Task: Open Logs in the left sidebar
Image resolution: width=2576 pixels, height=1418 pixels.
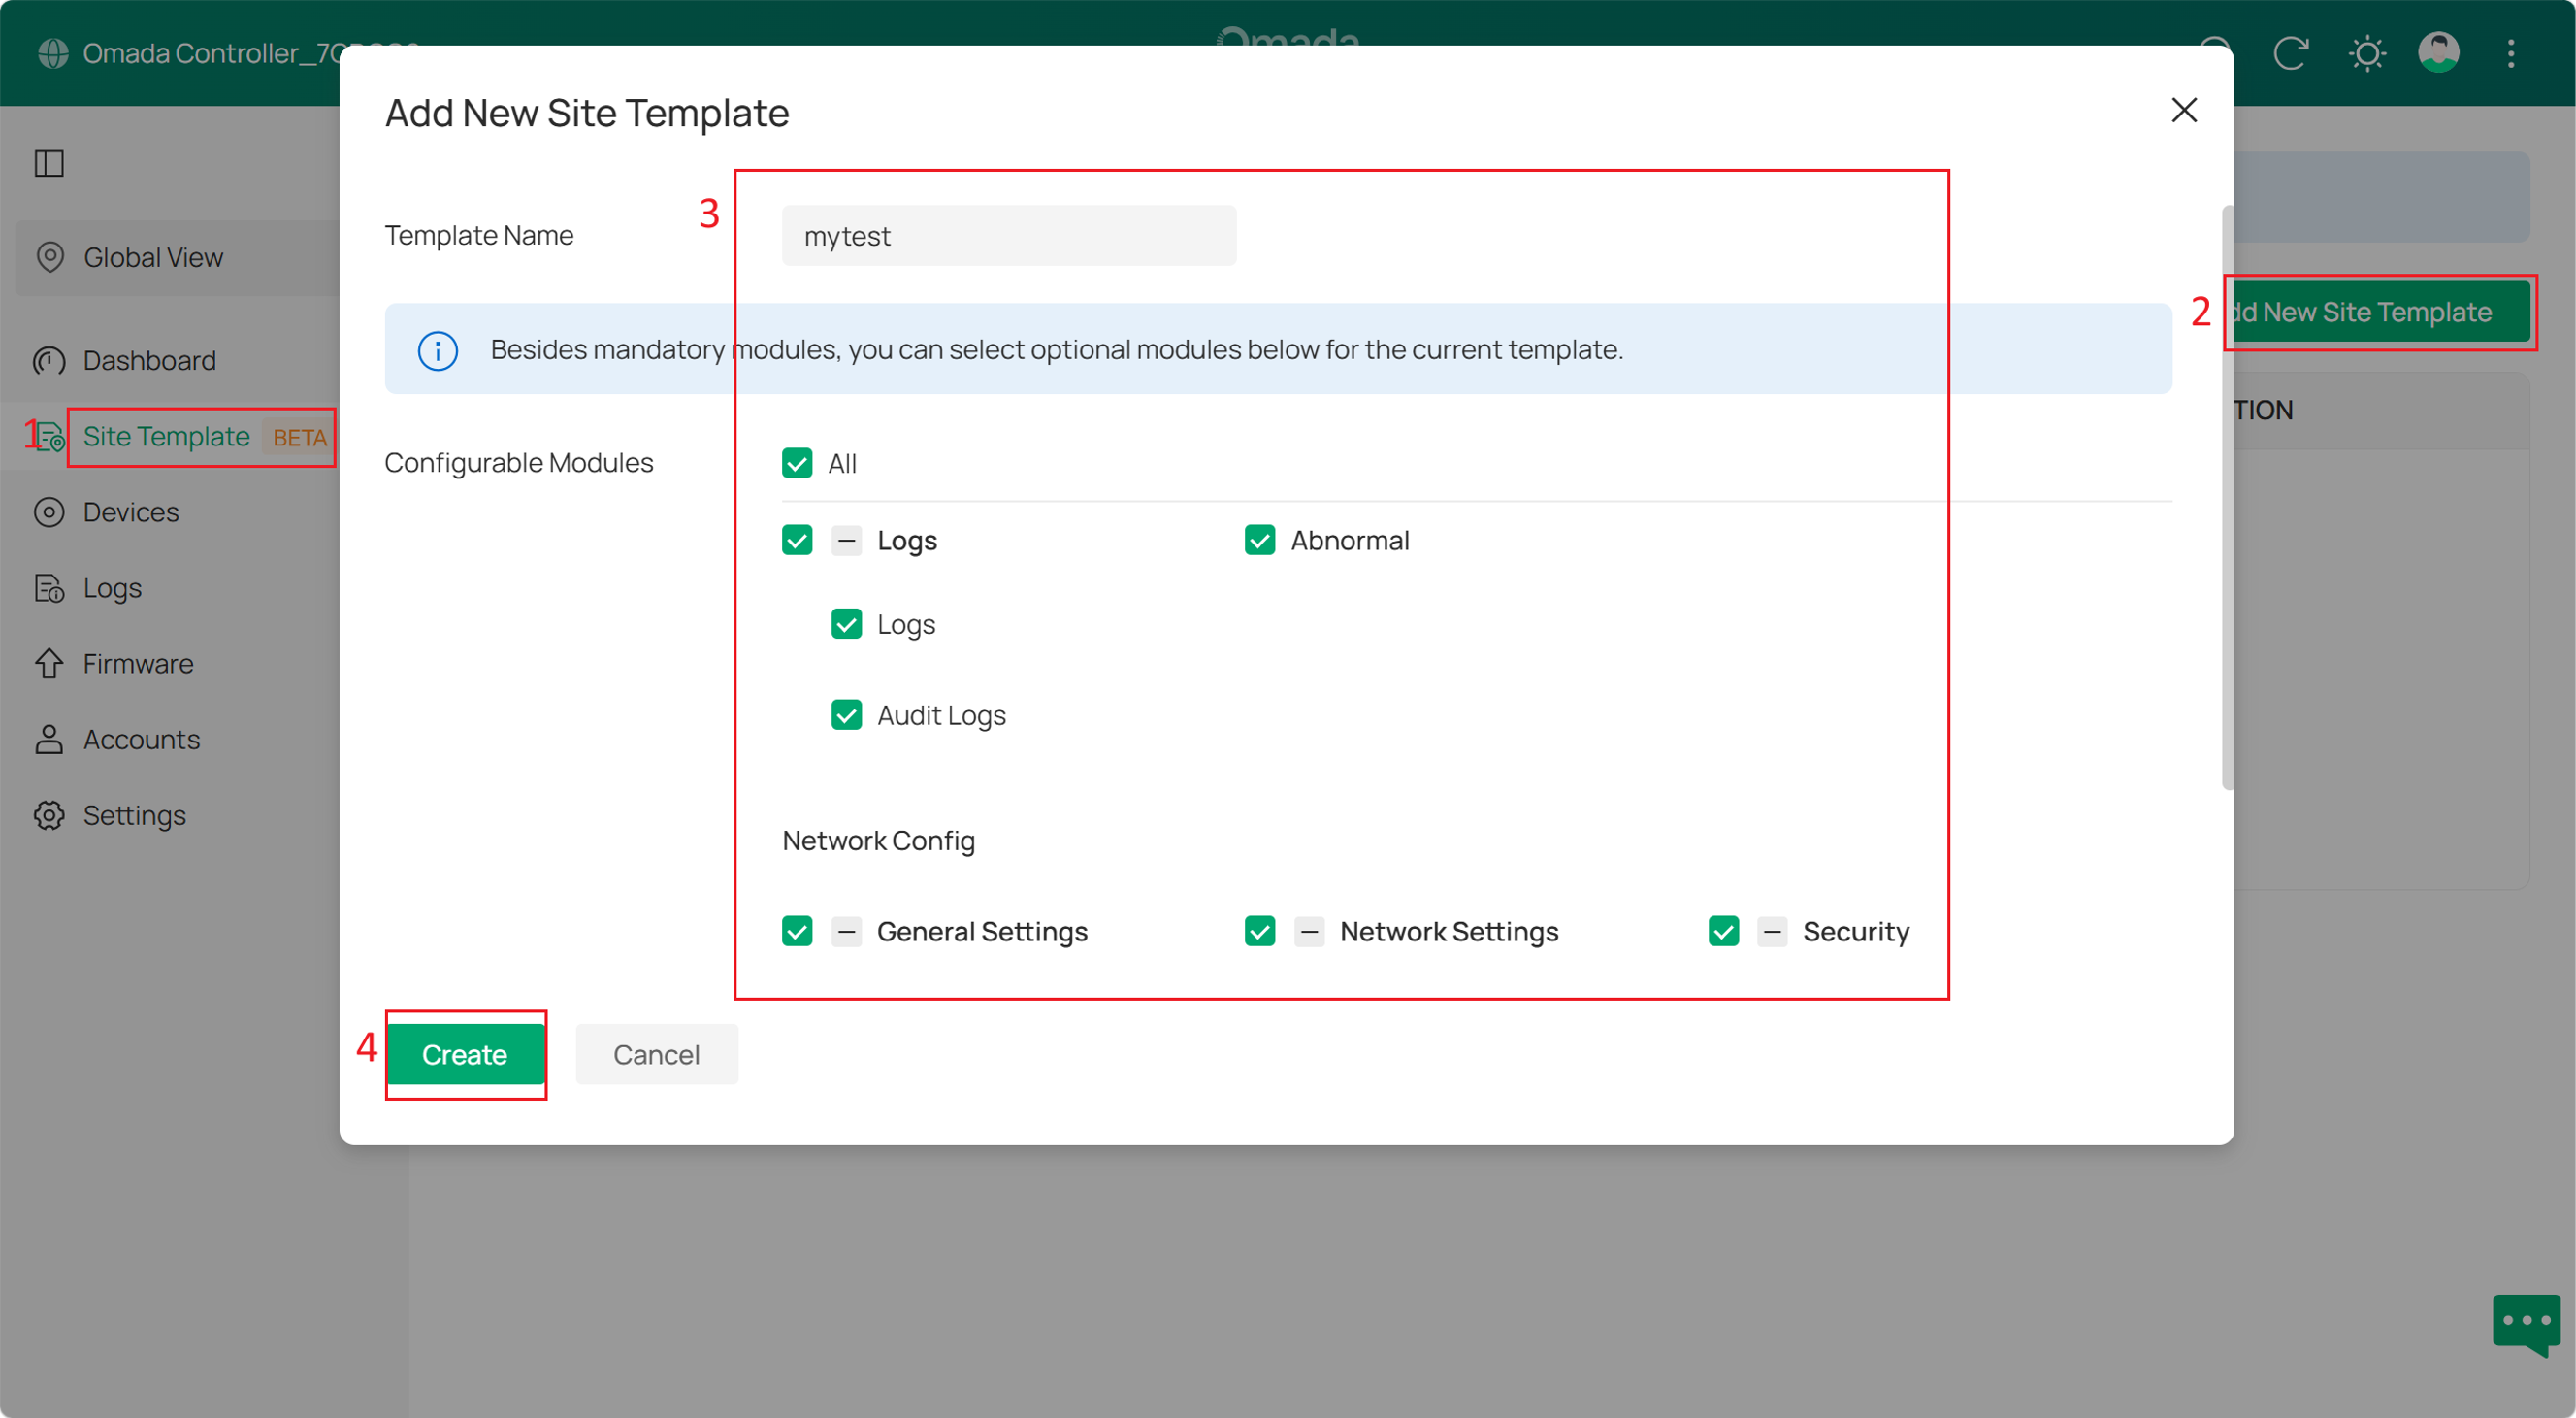Action: (112, 588)
